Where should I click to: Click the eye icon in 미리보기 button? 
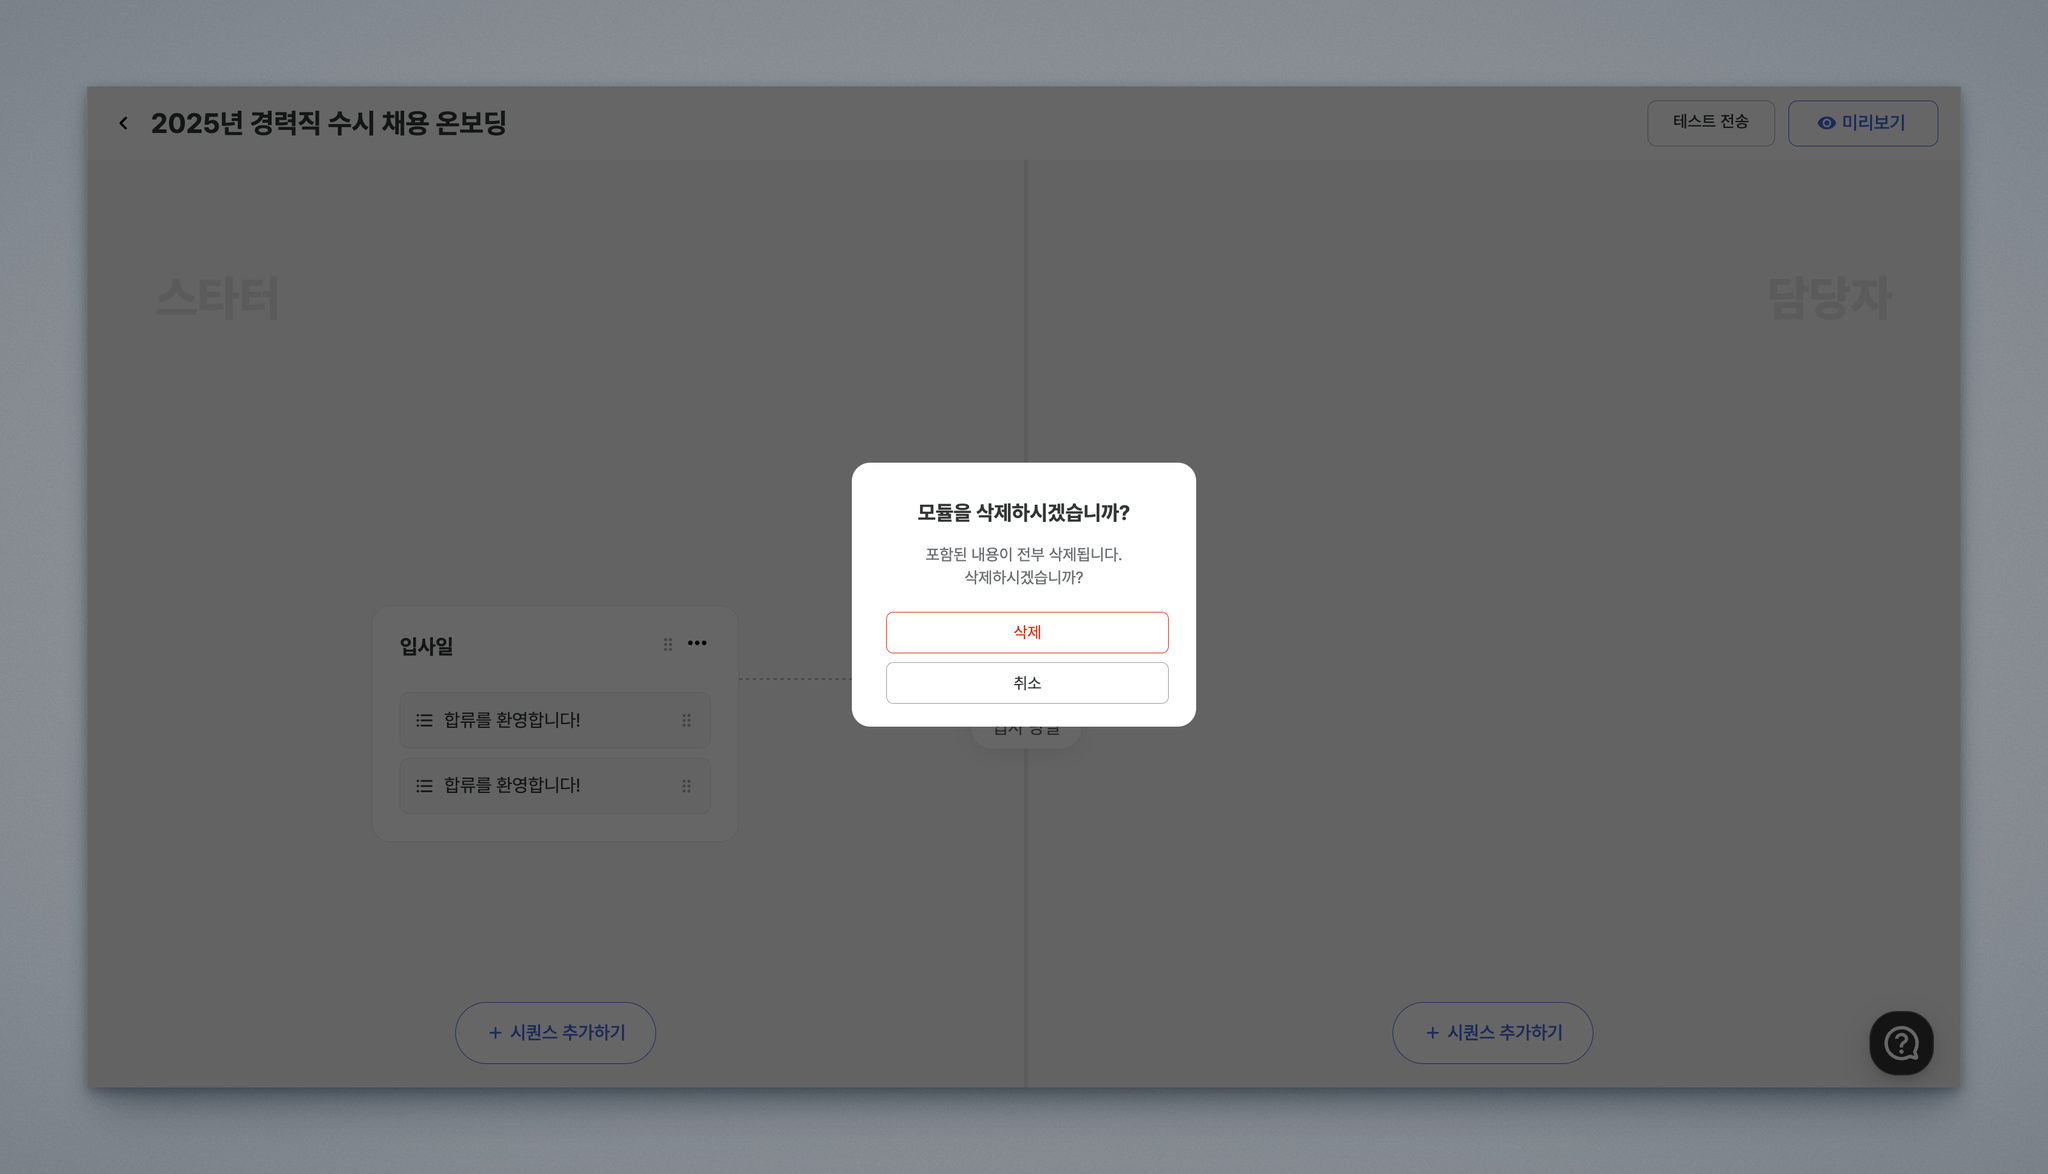pyautogui.click(x=1826, y=123)
